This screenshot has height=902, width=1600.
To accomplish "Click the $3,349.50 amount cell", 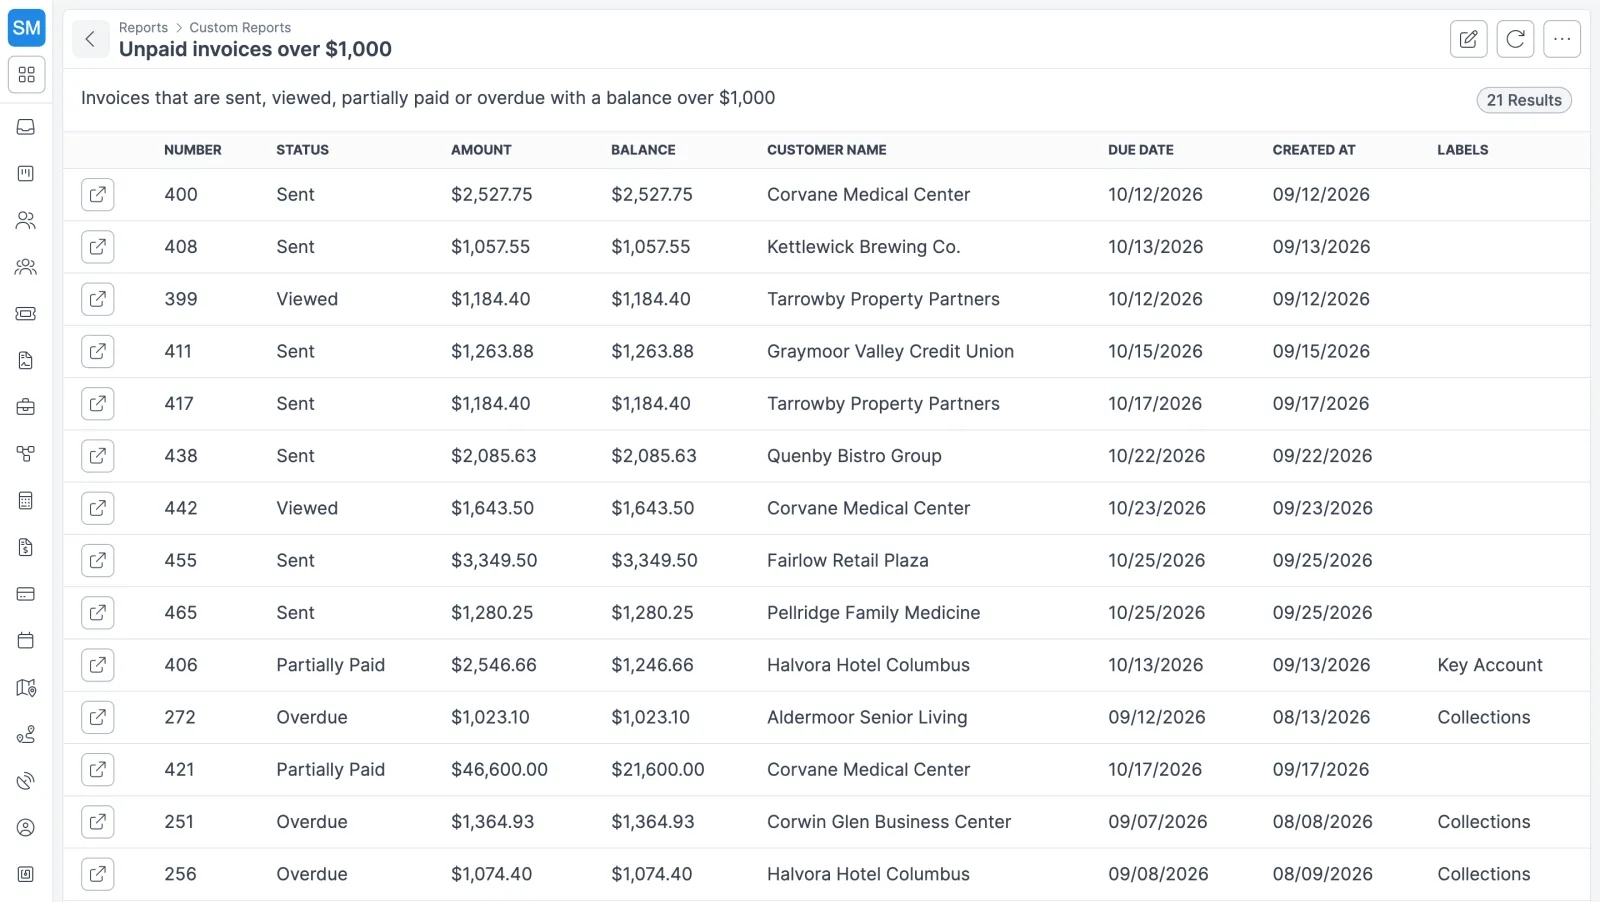I will click(494, 560).
